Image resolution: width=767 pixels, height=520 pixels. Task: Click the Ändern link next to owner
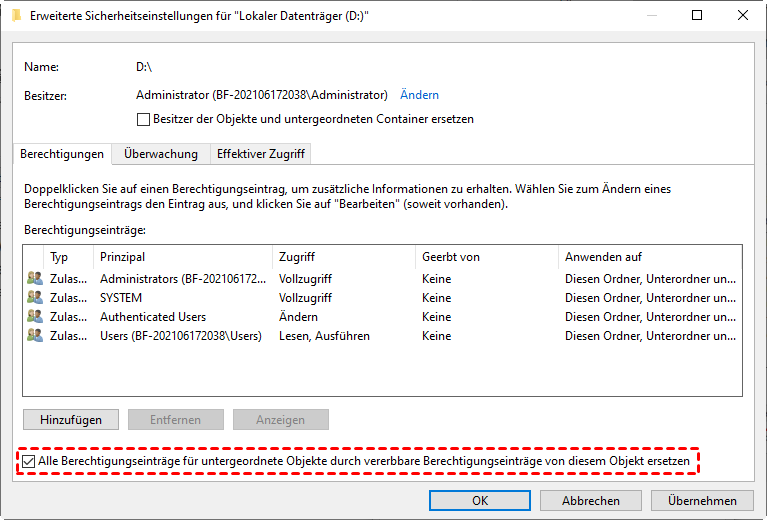click(419, 95)
